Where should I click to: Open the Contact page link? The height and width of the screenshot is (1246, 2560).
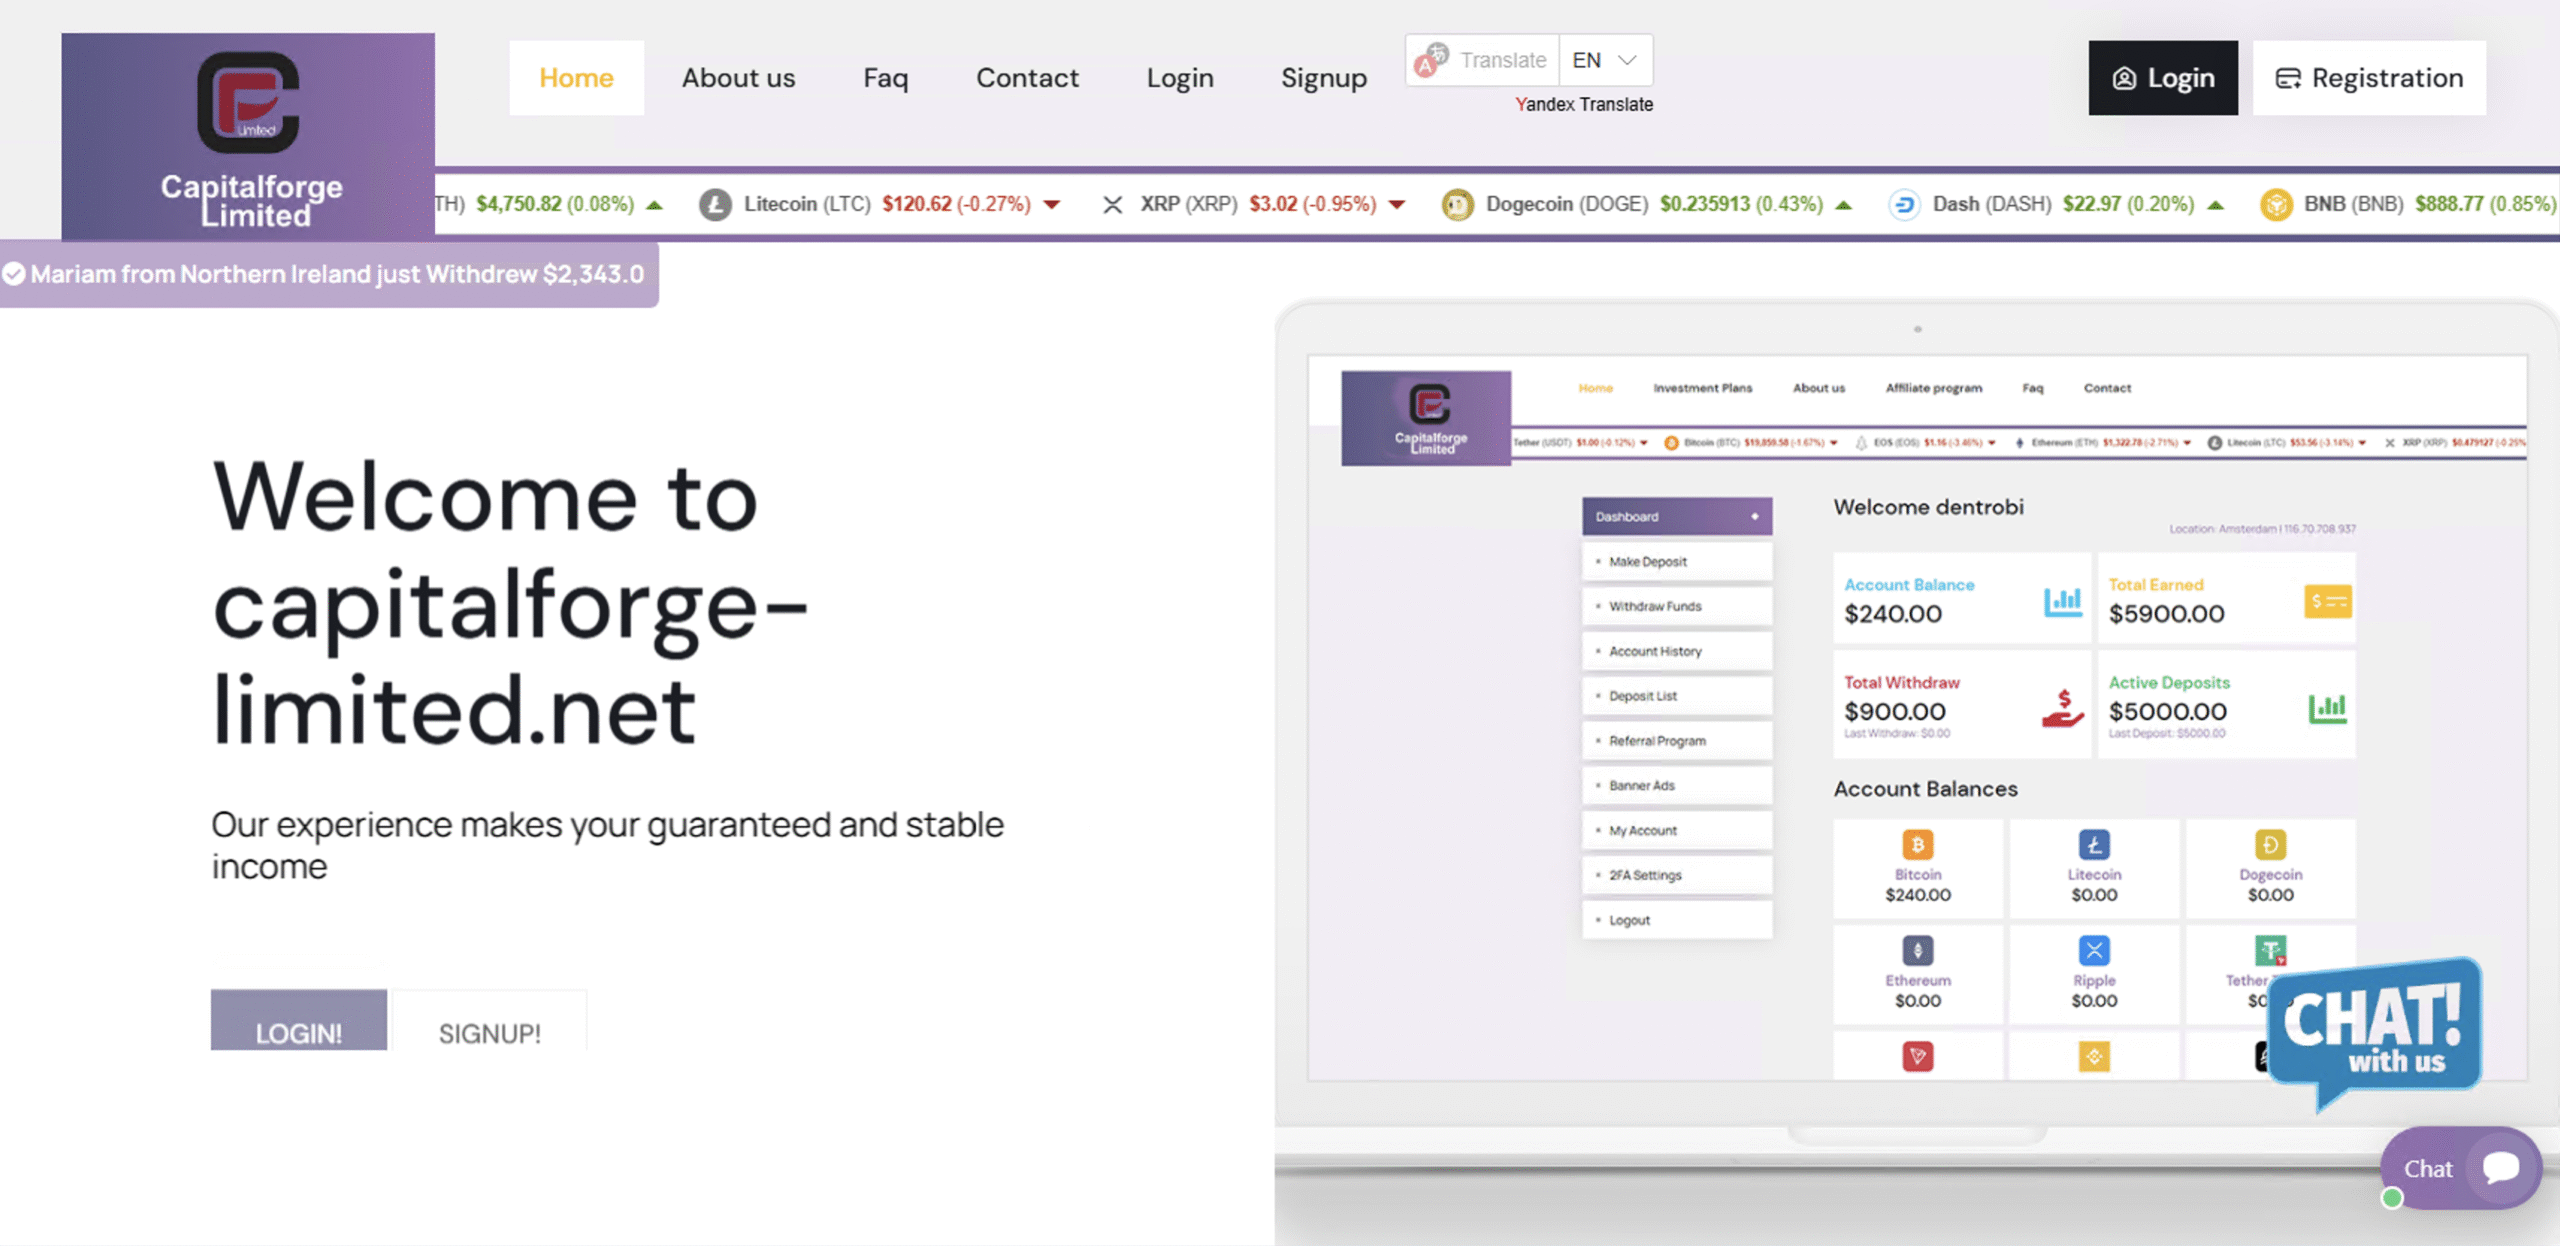(1027, 78)
